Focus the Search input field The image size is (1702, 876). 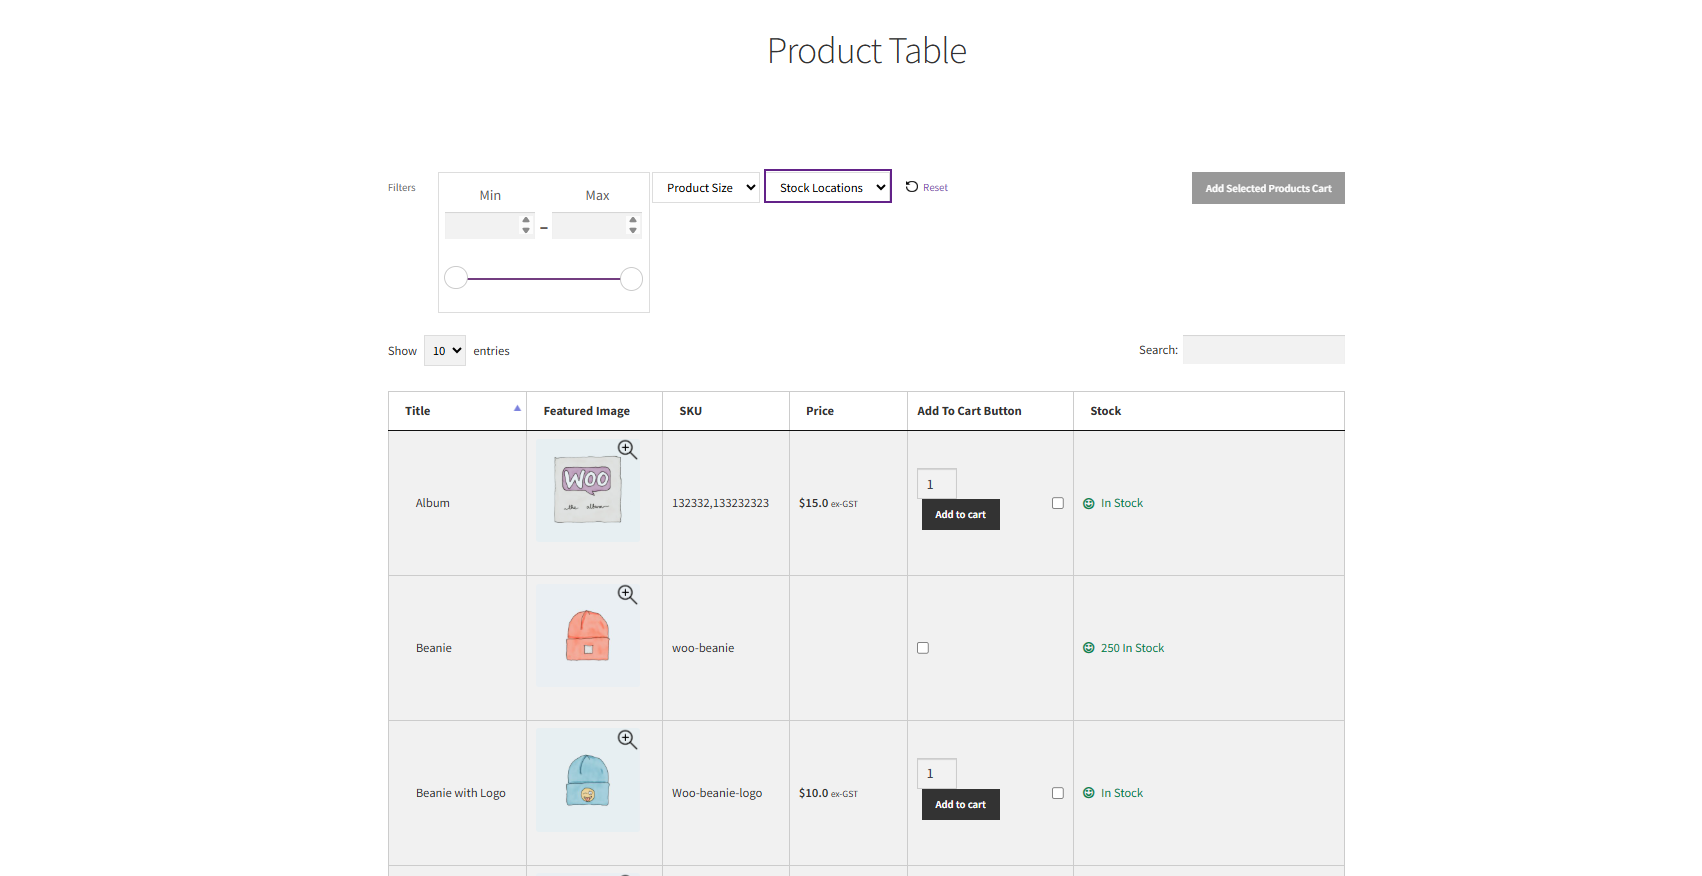click(x=1263, y=350)
